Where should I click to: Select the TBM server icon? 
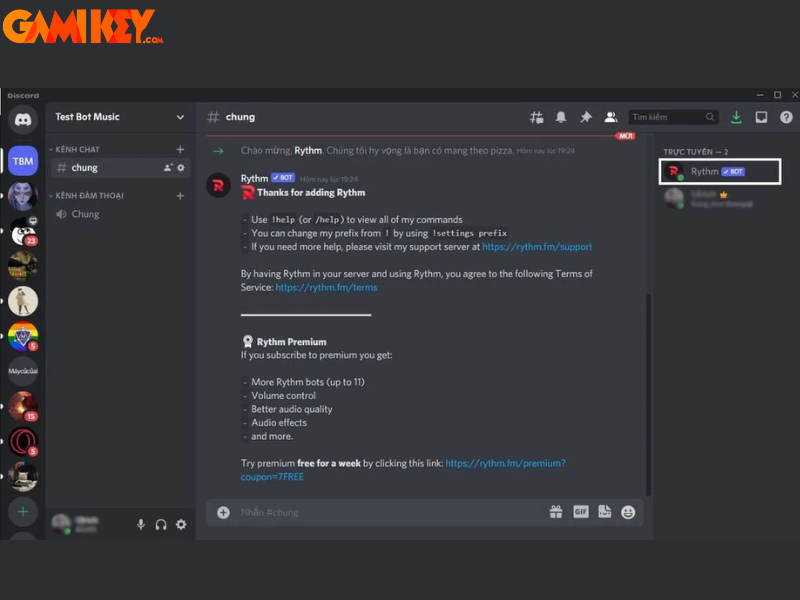[x=23, y=161]
